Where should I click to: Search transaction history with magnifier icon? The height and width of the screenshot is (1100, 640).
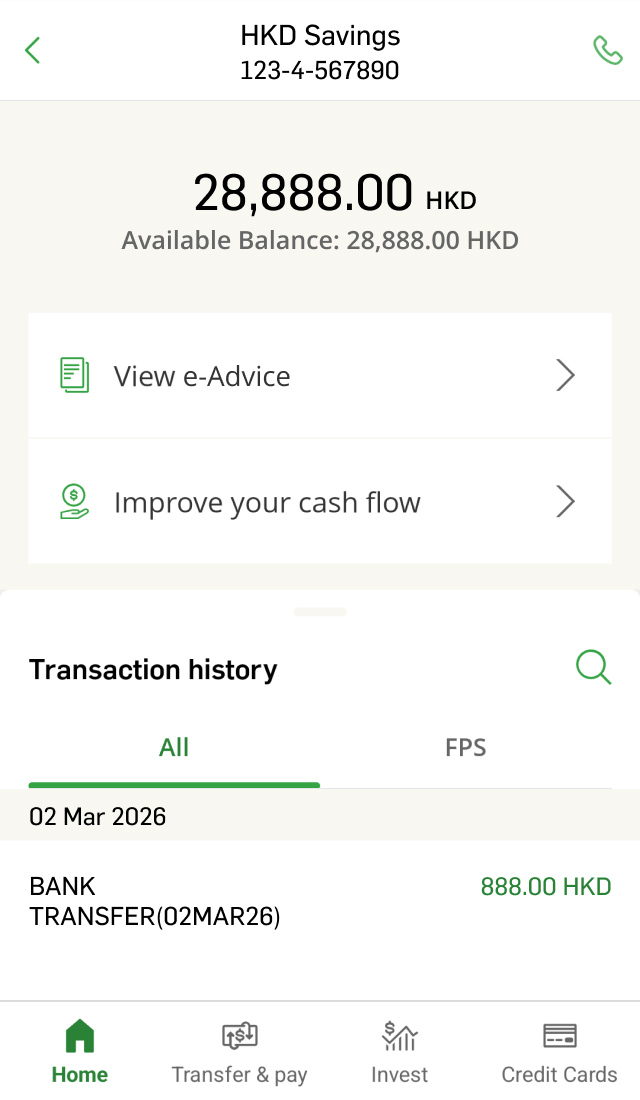[x=593, y=667]
